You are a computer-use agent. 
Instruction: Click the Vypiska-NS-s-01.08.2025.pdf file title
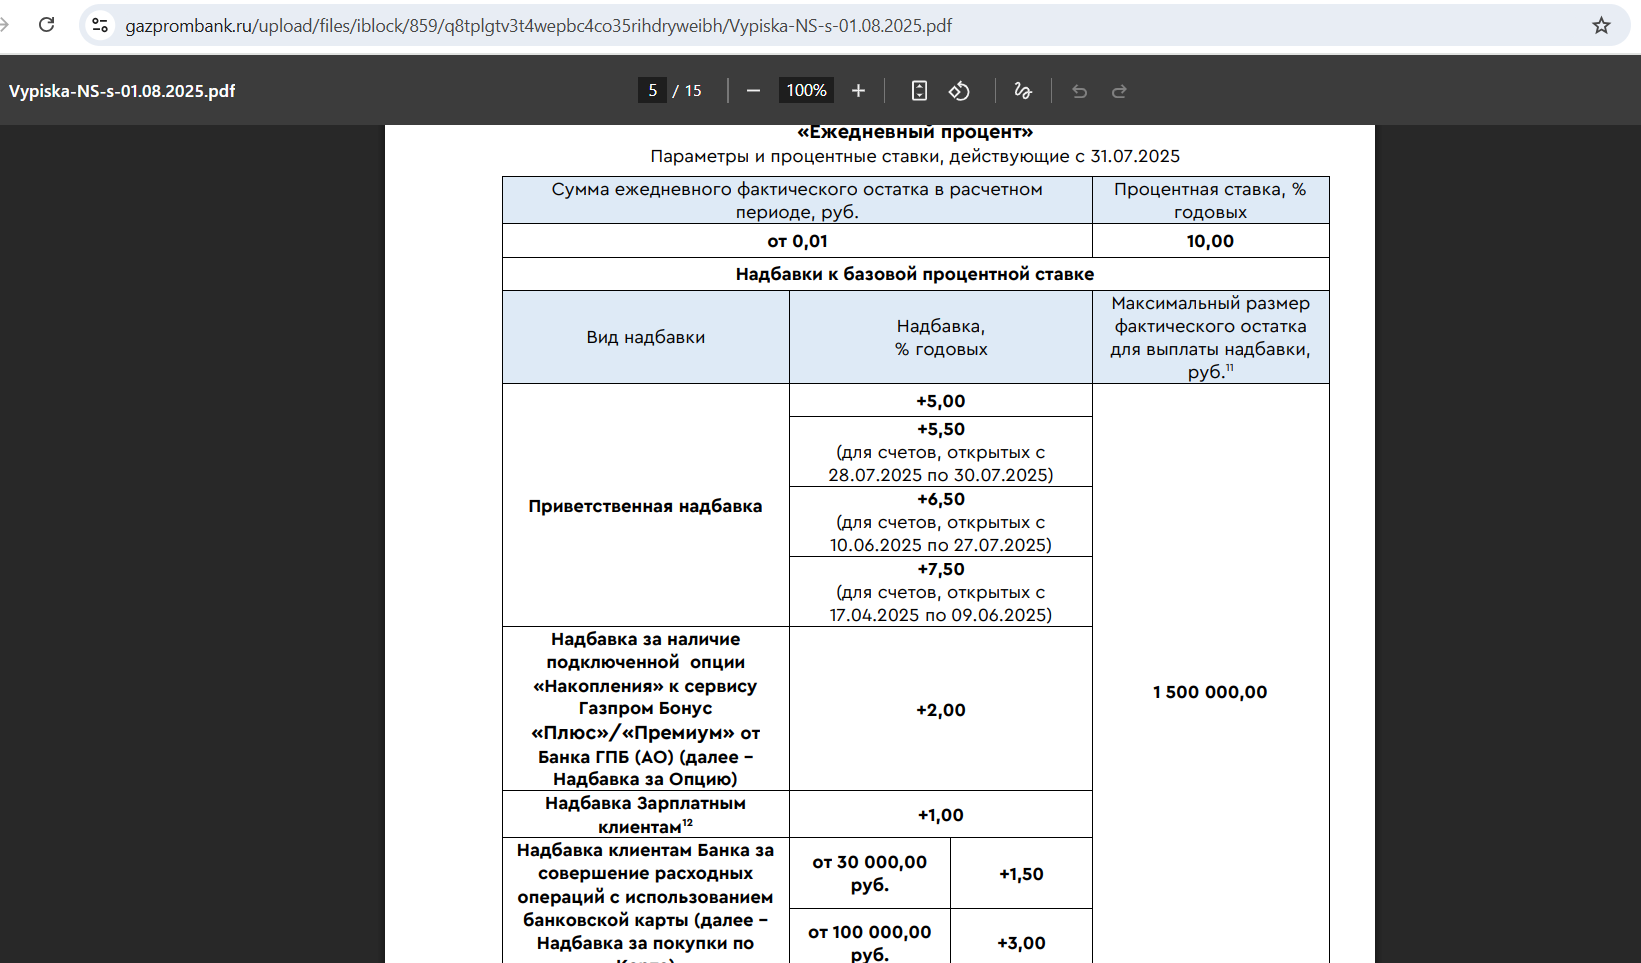click(x=122, y=91)
